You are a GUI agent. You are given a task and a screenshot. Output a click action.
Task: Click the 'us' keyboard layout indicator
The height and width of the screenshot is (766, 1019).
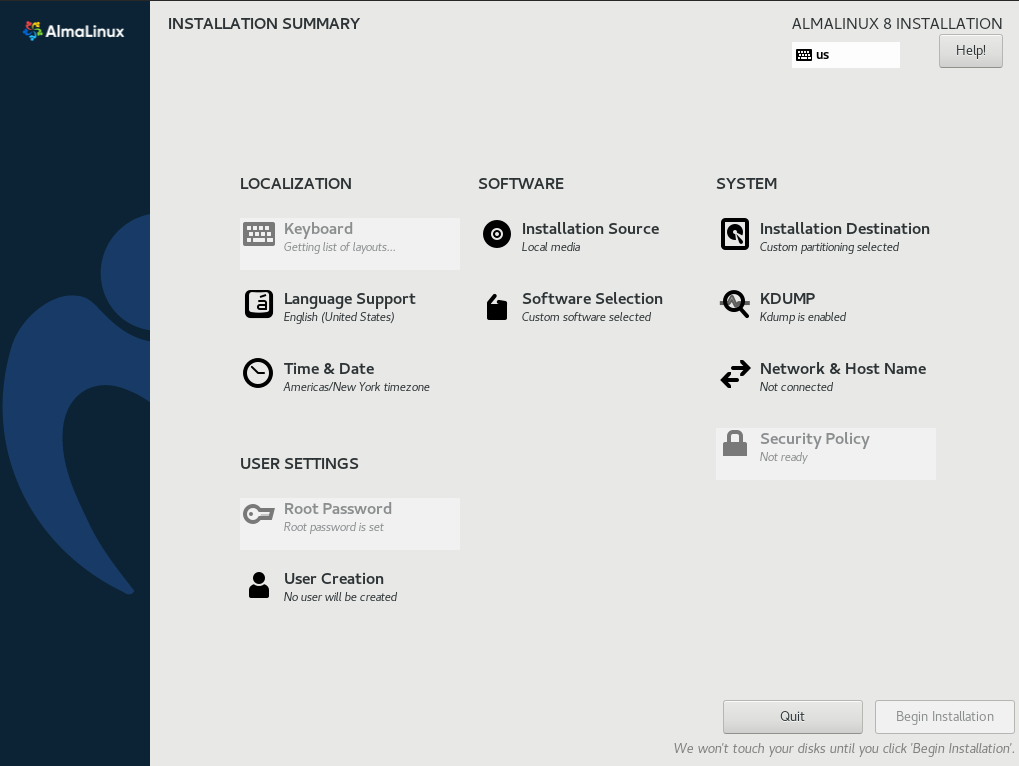[x=845, y=55]
